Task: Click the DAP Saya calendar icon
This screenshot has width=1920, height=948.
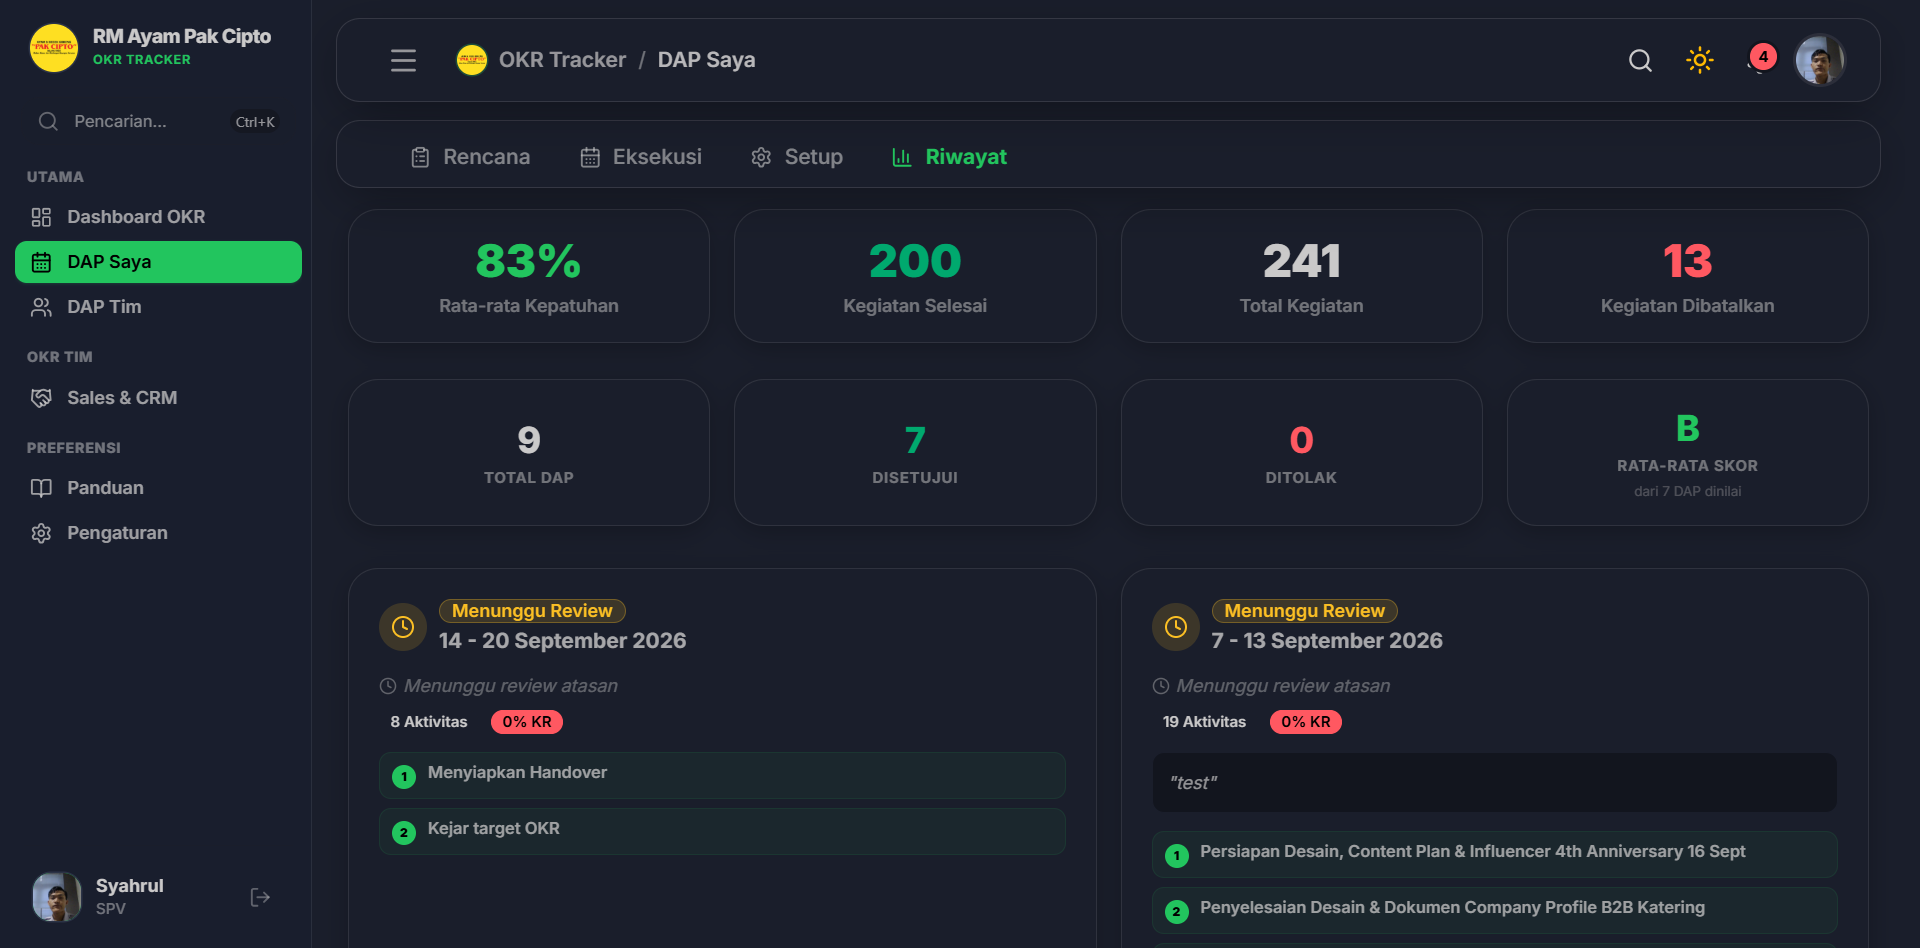Action: [x=41, y=262]
